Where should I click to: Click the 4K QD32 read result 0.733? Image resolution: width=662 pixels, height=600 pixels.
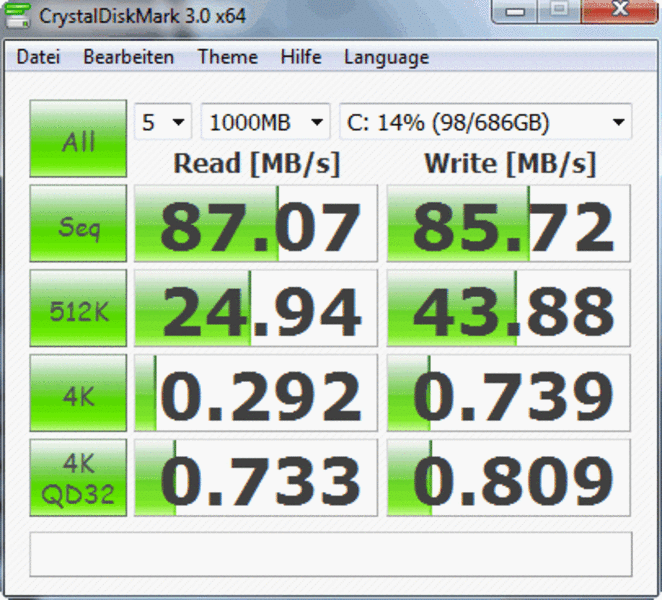point(256,478)
